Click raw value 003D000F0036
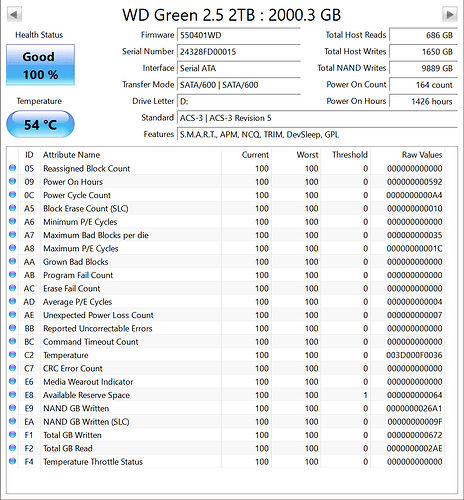 pyautogui.click(x=414, y=355)
